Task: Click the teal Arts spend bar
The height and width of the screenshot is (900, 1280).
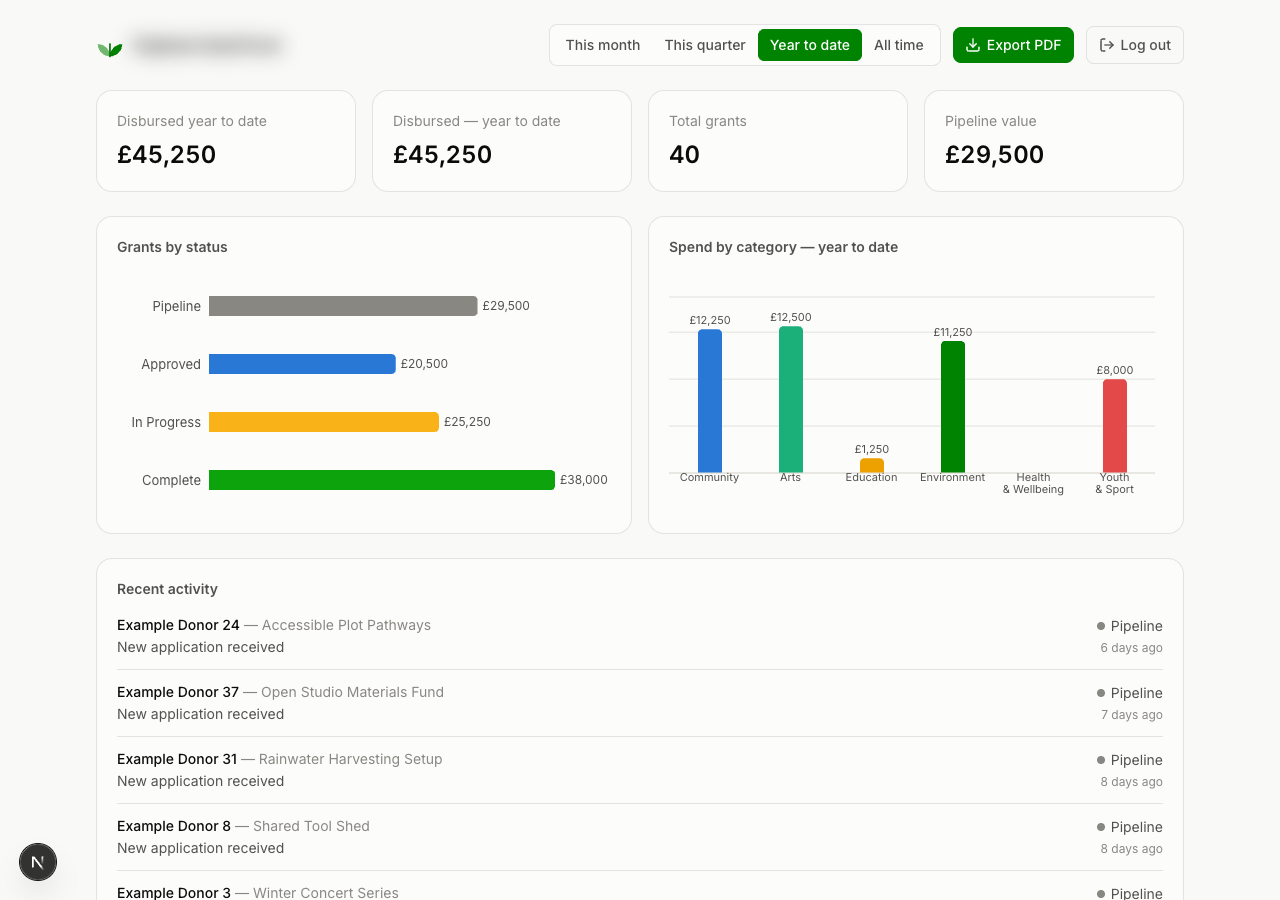Action: (x=791, y=399)
